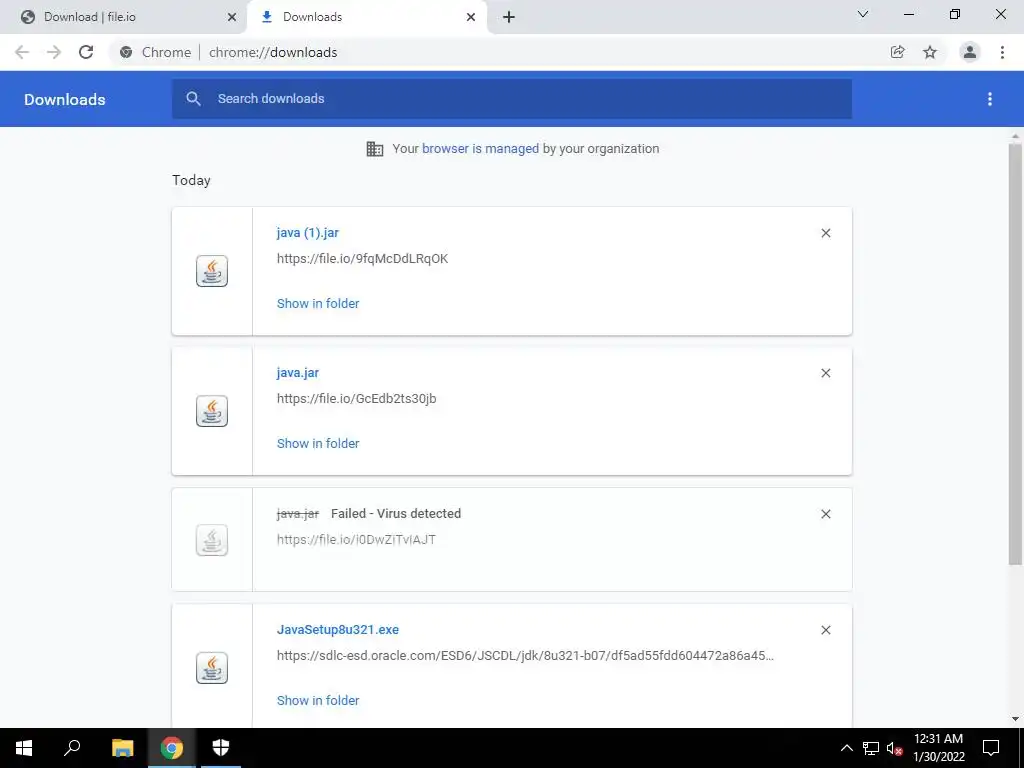Click the 'Failed - Virus detected' status
1024x768 pixels.
tap(396, 514)
